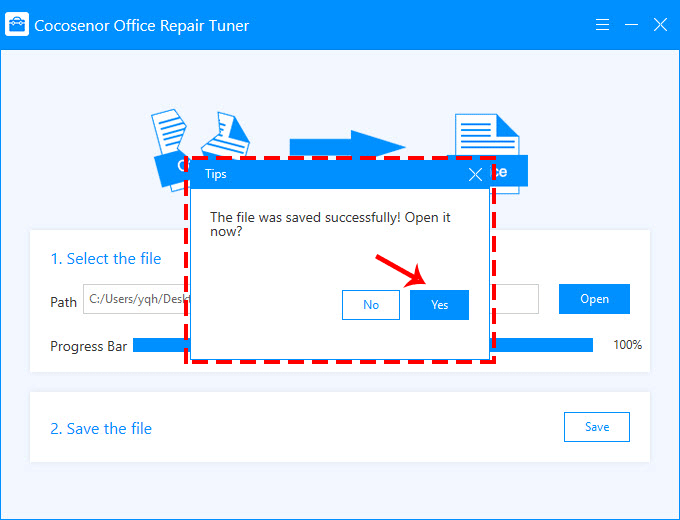Click the 'file was saved successfully' message
Screen dimensions: 680x520
click(x=330, y=224)
